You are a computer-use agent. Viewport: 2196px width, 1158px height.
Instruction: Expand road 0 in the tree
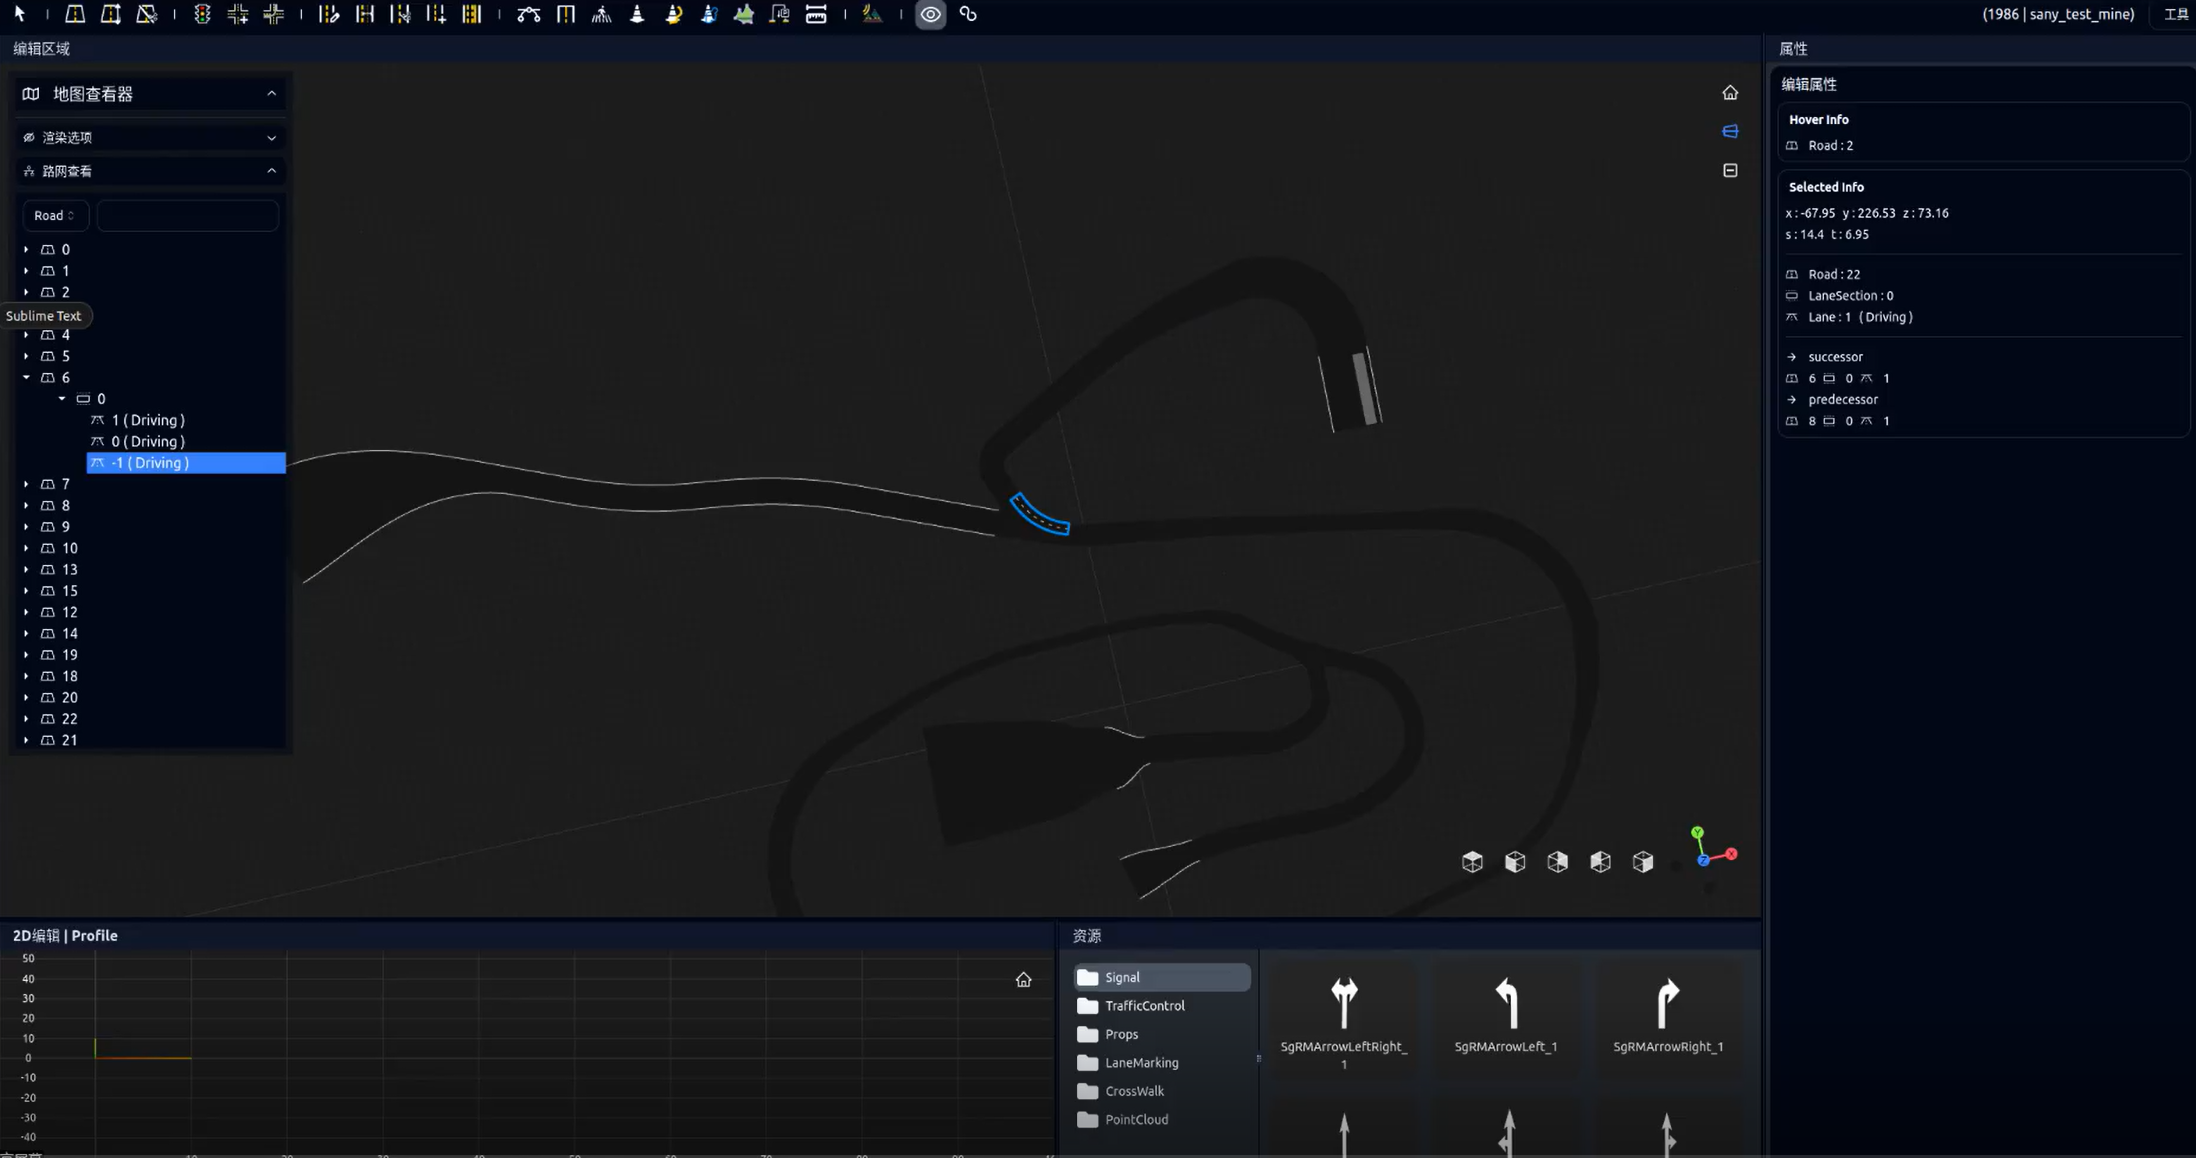coord(26,249)
